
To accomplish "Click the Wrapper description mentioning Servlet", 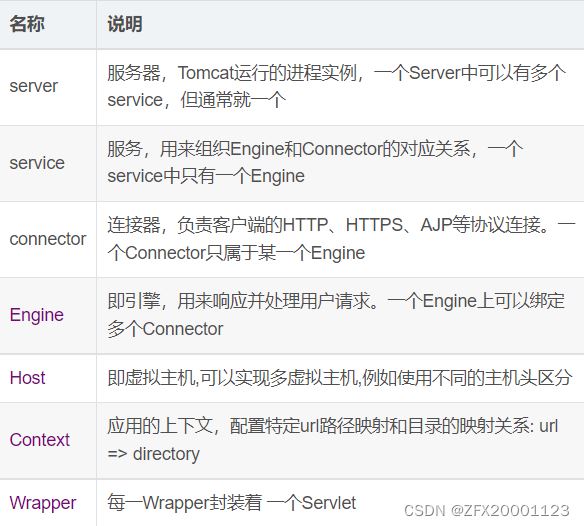I will pyautogui.click(x=232, y=503).
